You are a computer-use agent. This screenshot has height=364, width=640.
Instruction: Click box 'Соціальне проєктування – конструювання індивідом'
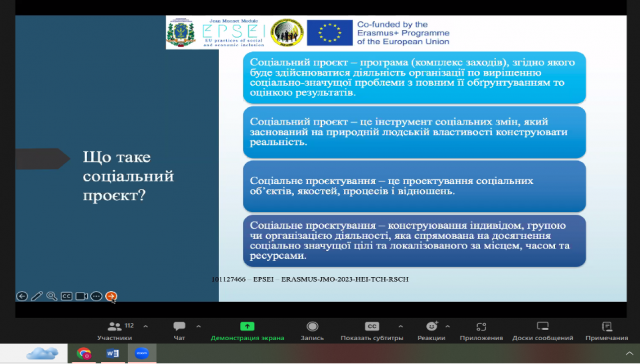coord(414,241)
